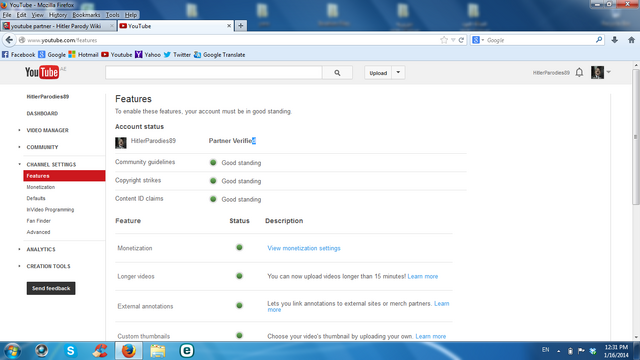Viewport: 640px width, 360px height.
Task: Click the EN language indicator
Action: tap(545, 350)
